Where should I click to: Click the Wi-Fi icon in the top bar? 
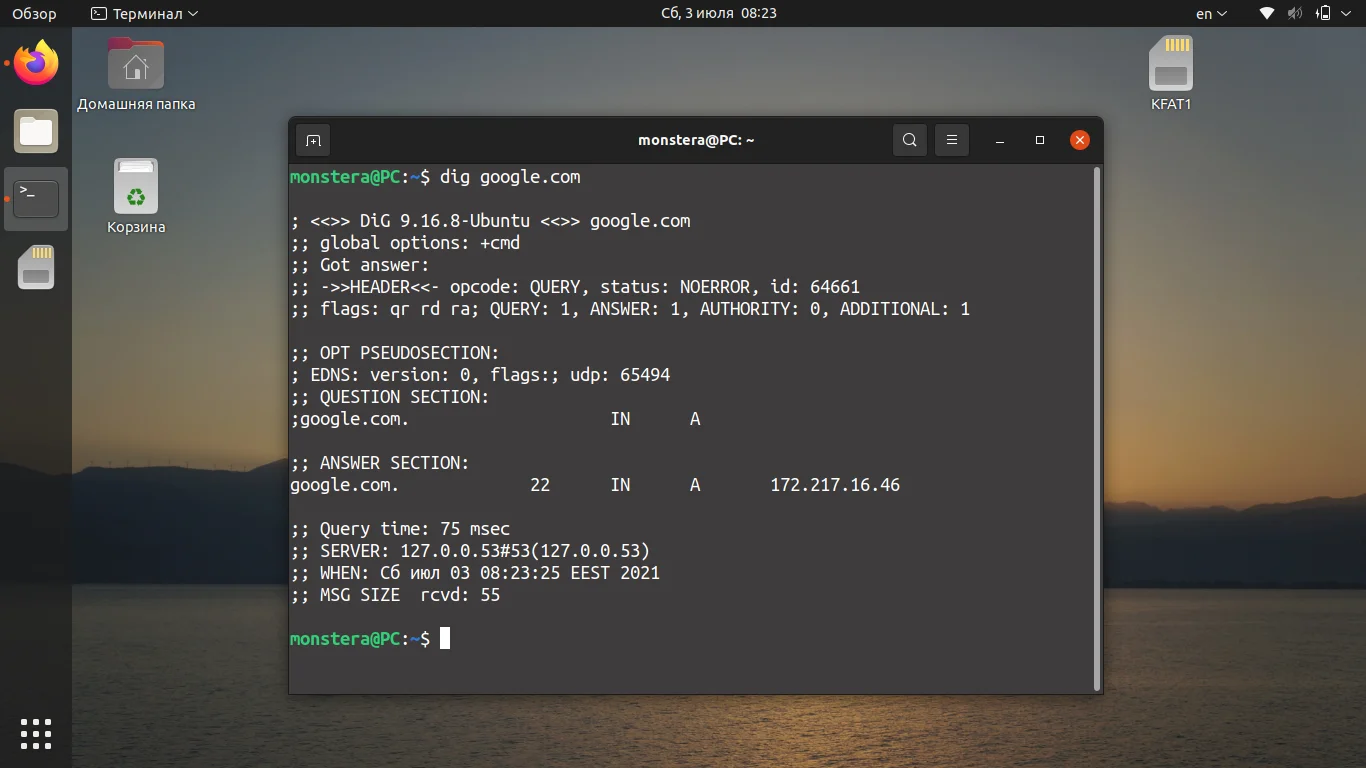(1266, 13)
